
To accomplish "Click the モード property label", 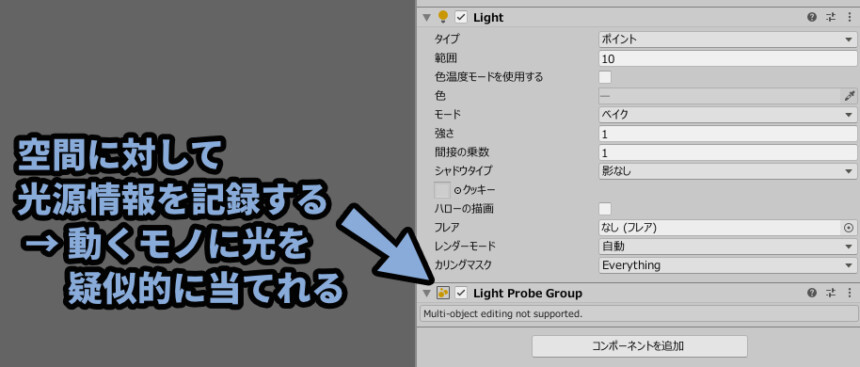I will [x=448, y=115].
